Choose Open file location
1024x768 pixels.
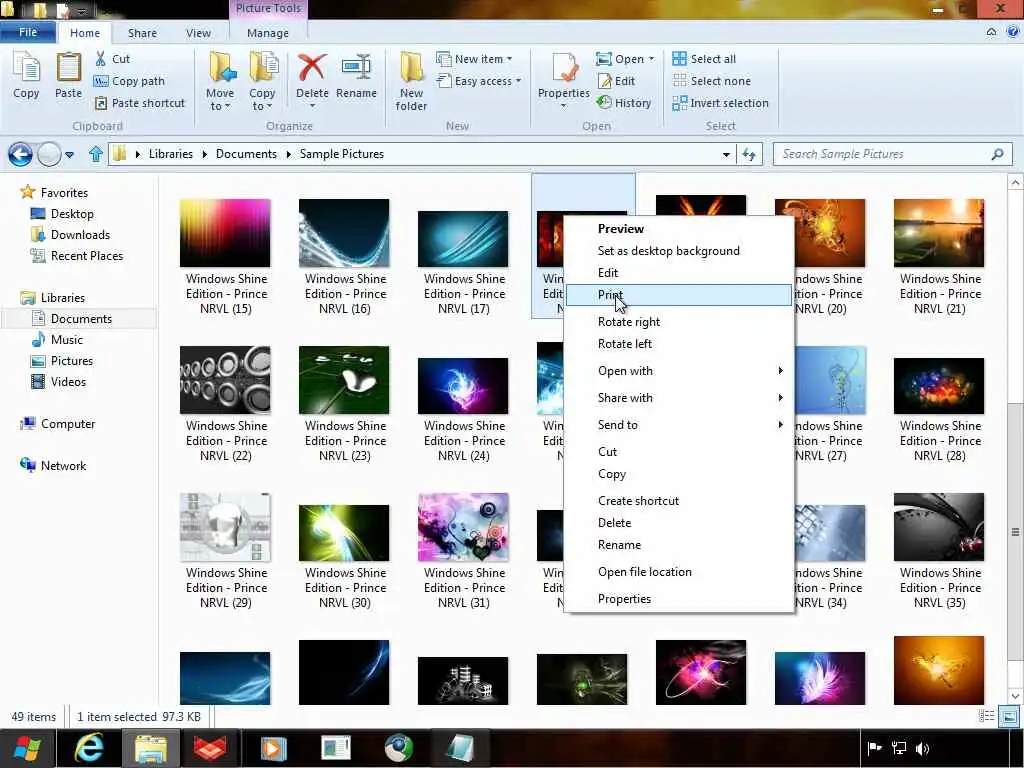click(679, 572)
